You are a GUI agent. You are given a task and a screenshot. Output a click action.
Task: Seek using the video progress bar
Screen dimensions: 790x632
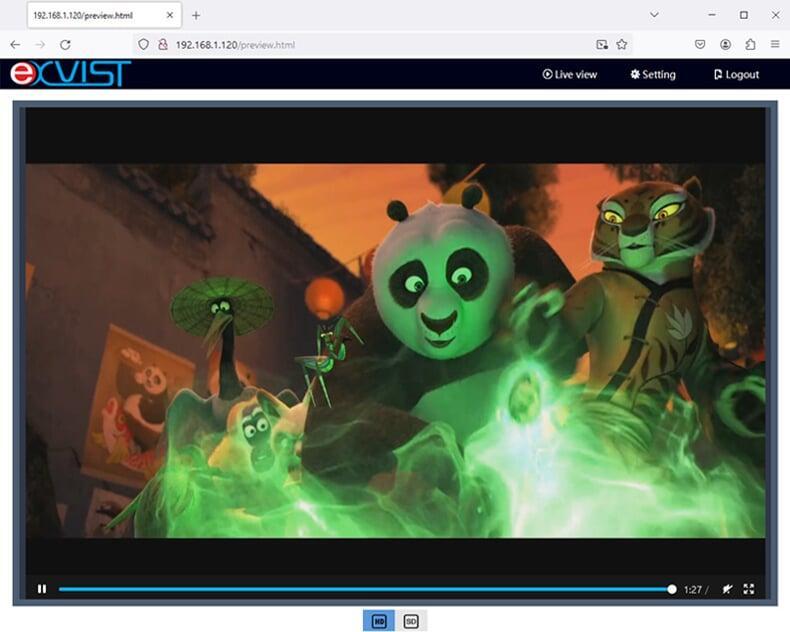pyautogui.click(x=367, y=589)
